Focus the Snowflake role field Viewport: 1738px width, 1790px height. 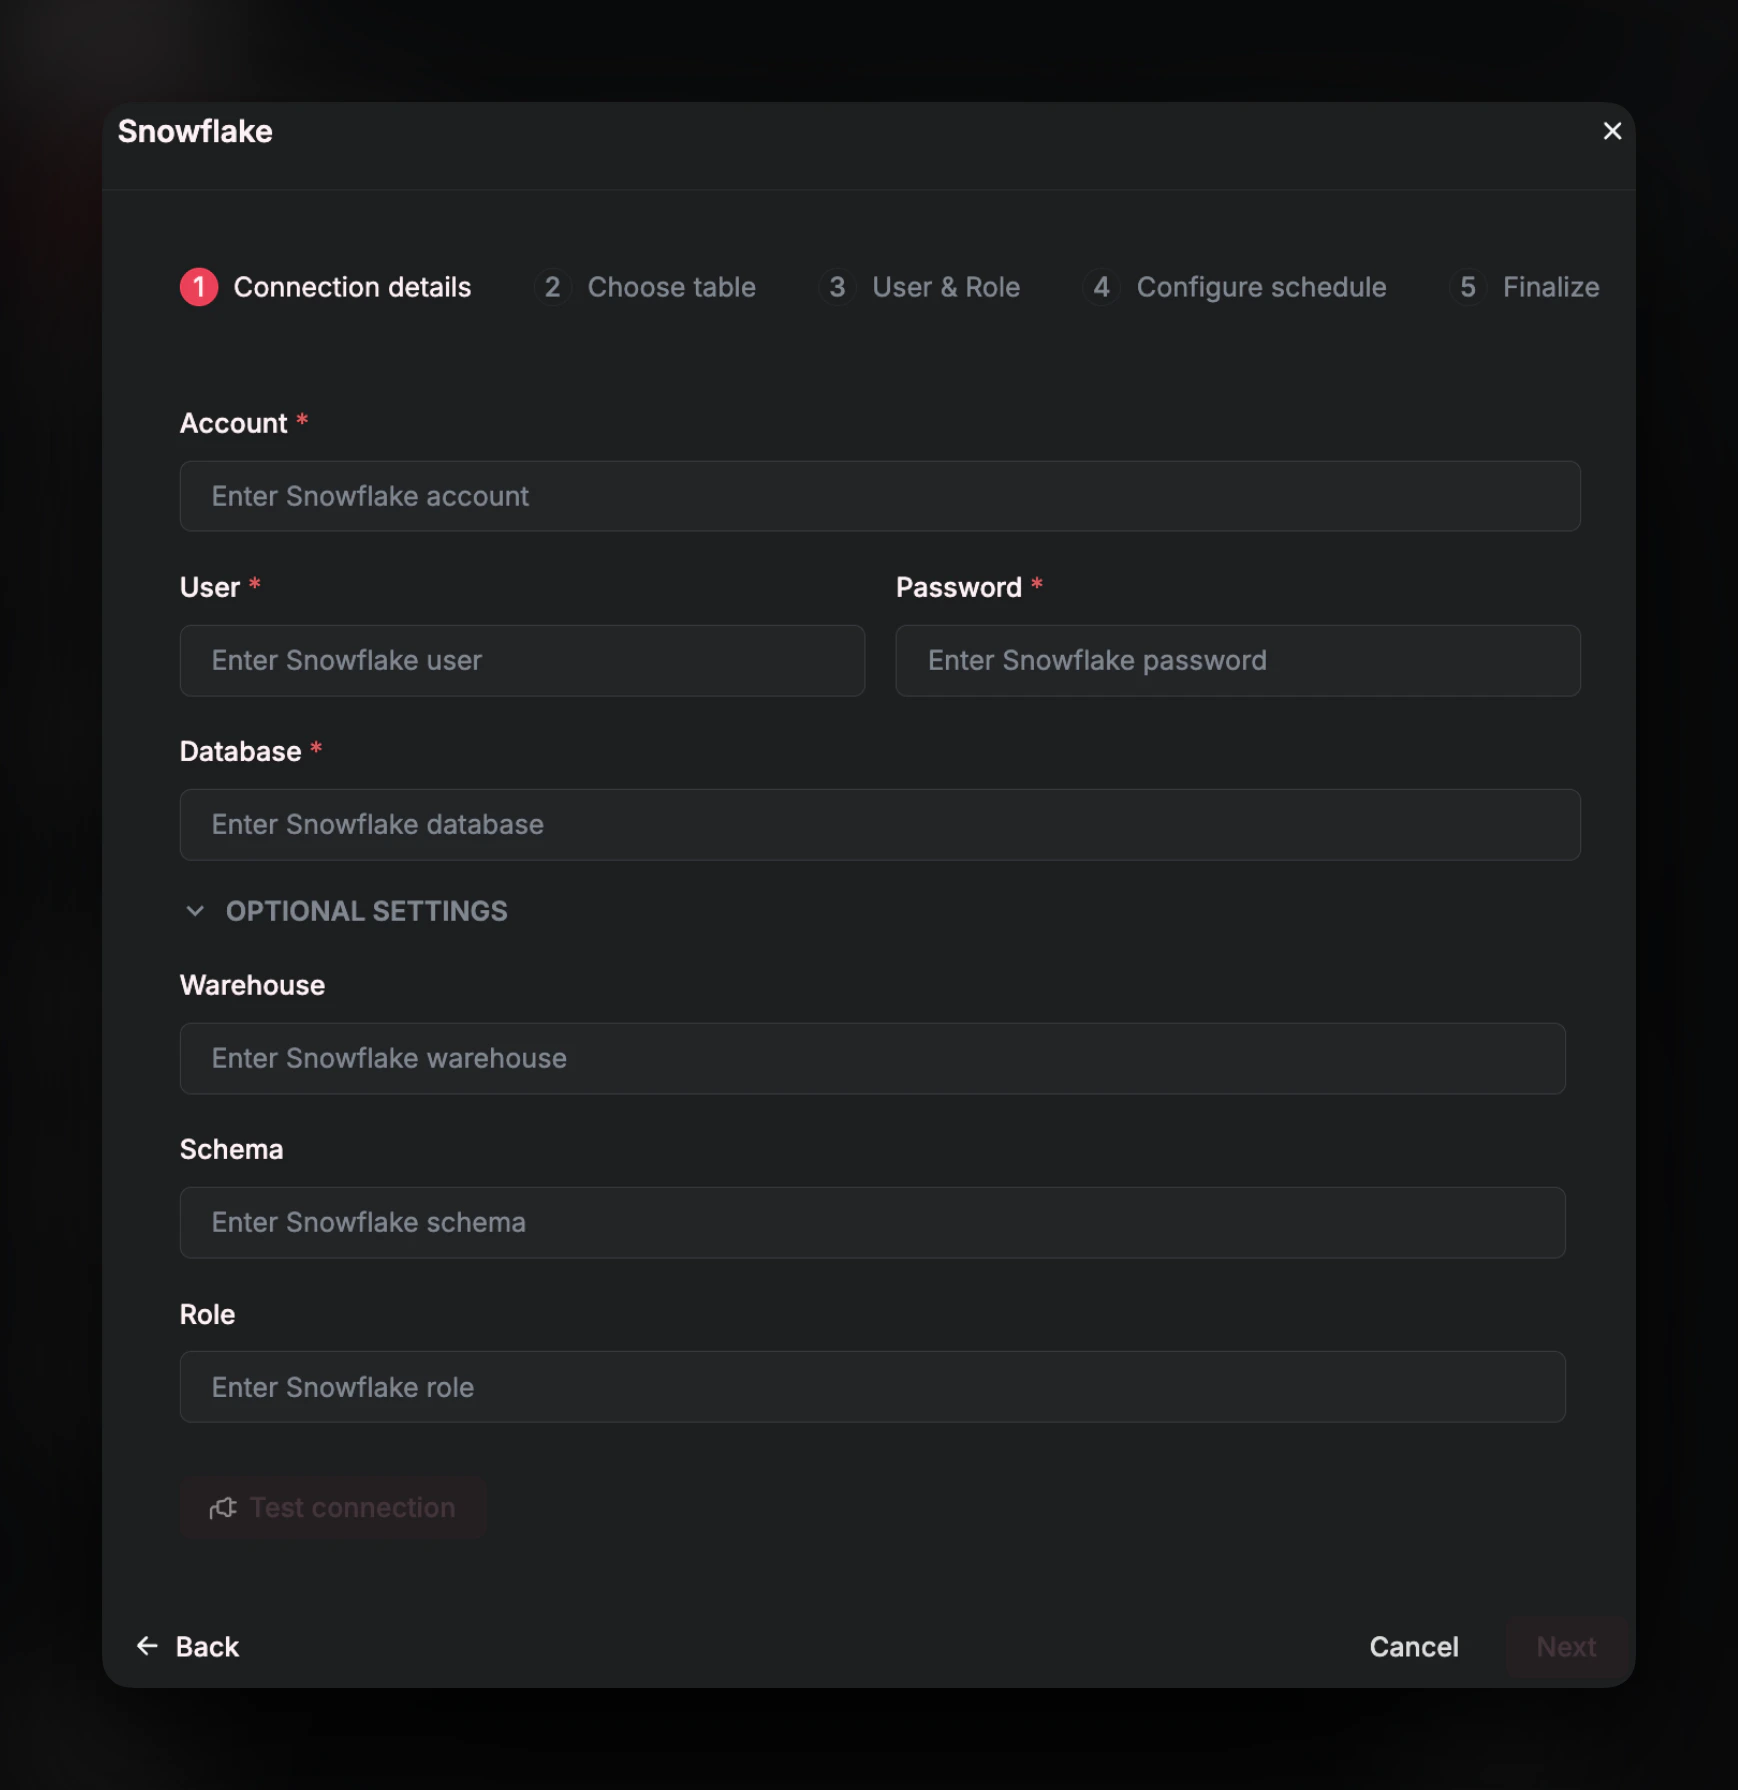click(x=873, y=1387)
